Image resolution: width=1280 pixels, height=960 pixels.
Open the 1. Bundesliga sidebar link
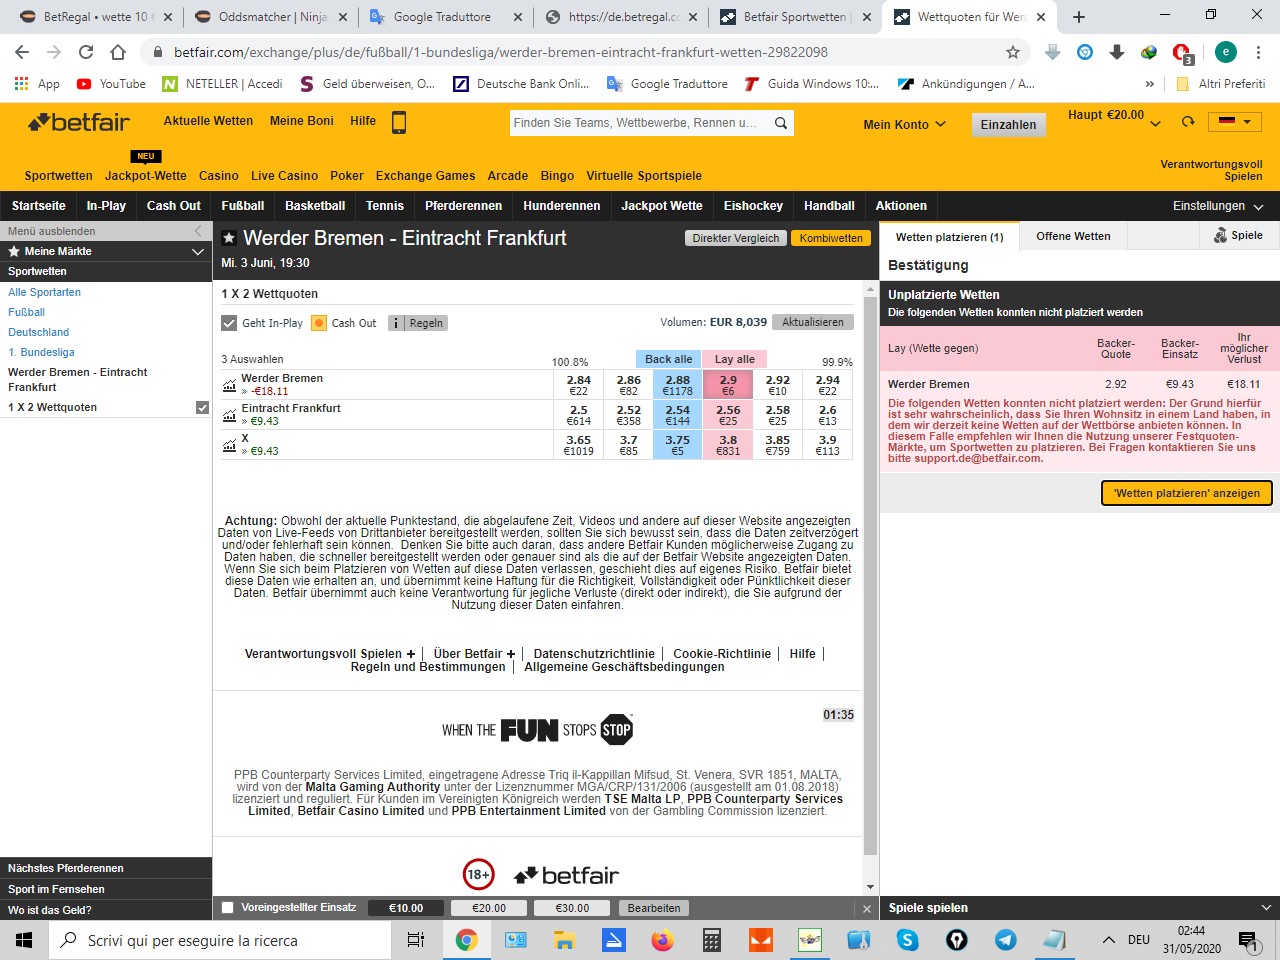[41, 352]
